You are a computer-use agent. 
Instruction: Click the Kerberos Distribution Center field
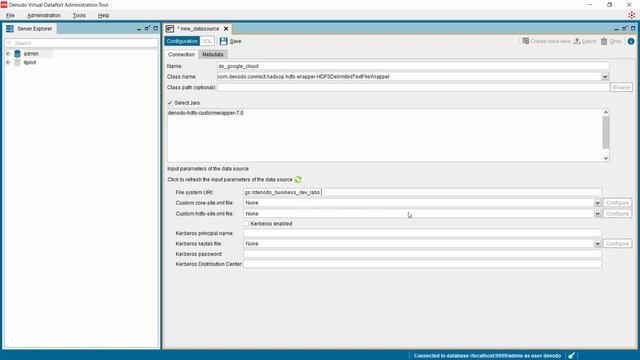422,264
